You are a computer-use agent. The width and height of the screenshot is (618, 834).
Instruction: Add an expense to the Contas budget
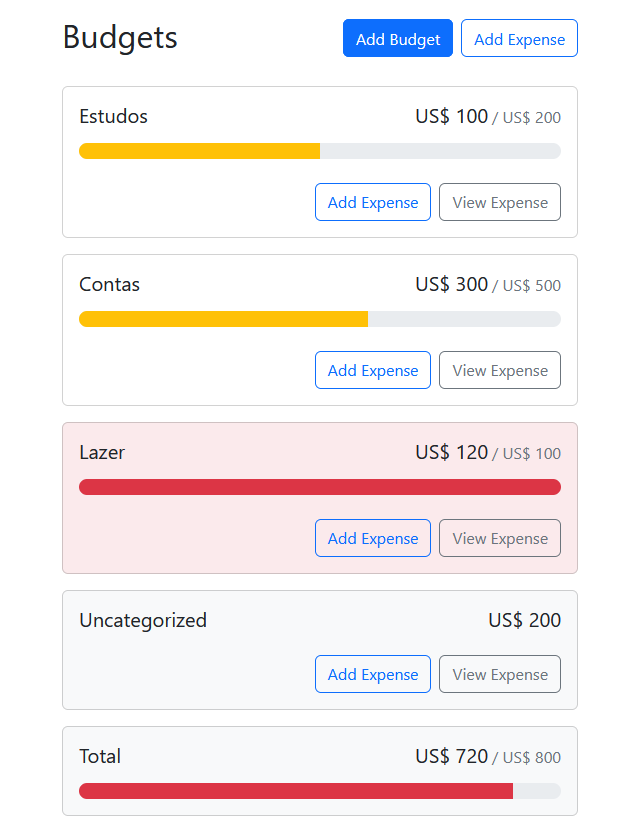(372, 370)
